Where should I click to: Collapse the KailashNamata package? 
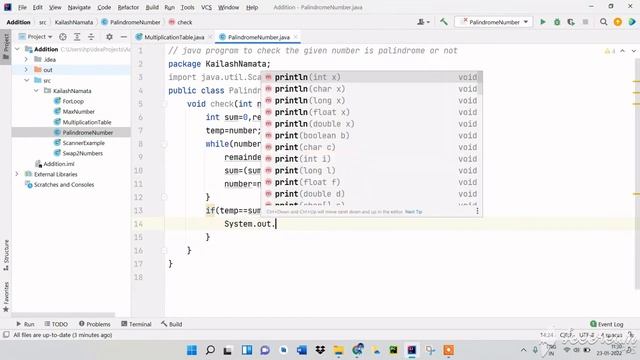[x=36, y=91]
